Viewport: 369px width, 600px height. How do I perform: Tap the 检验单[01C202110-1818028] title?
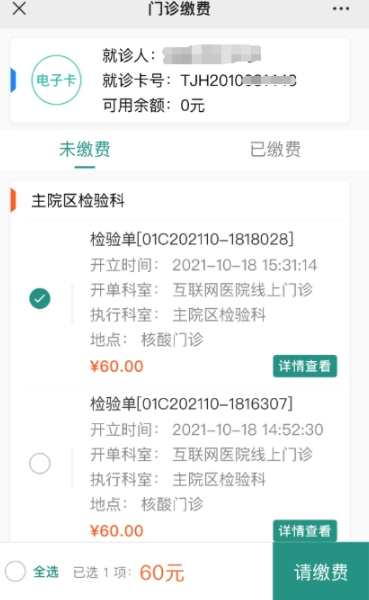pyautogui.click(x=192, y=239)
